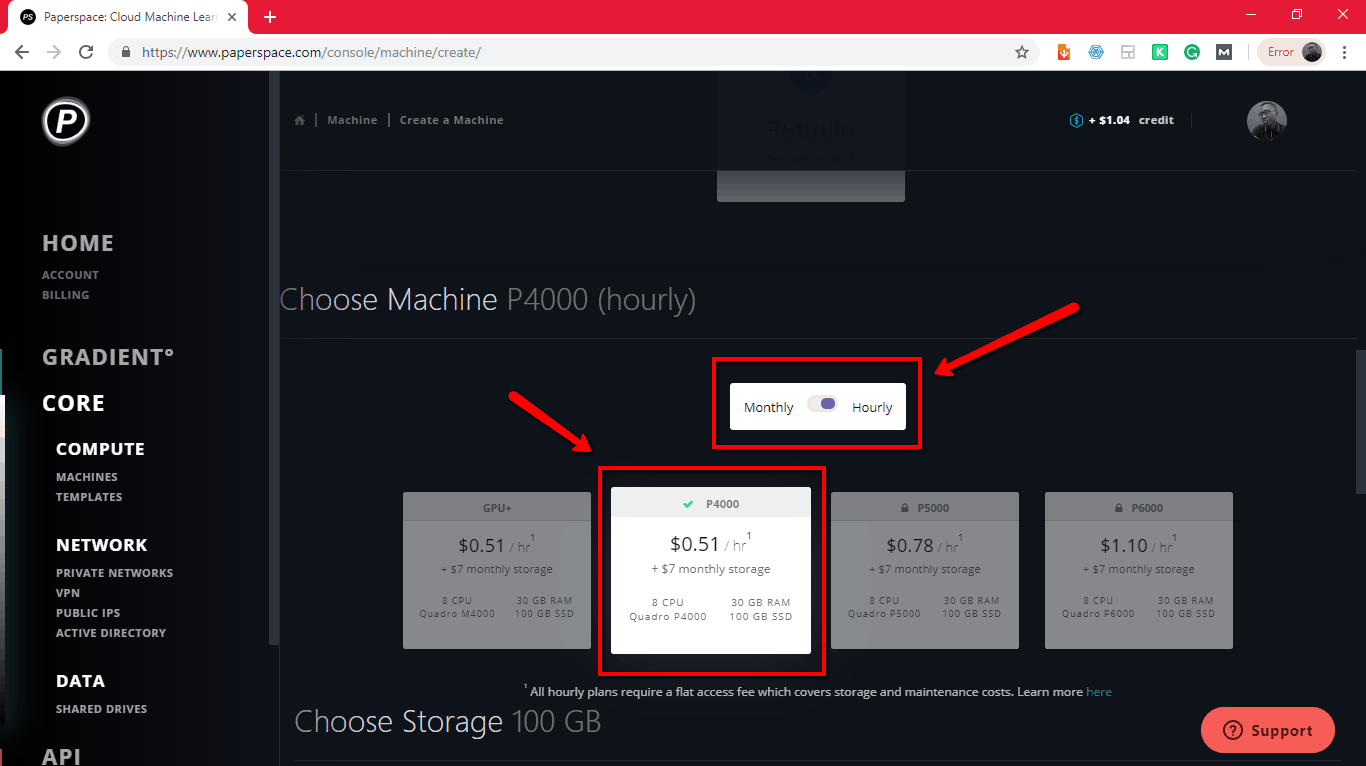This screenshot has width=1366, height=766.
Task: Open the API sidebar section
Action: 61,757
